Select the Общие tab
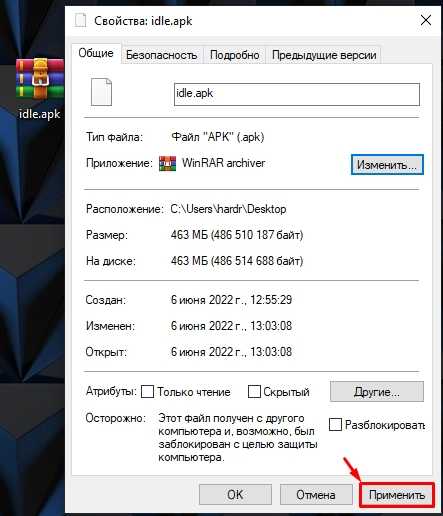 click(96, 53)
